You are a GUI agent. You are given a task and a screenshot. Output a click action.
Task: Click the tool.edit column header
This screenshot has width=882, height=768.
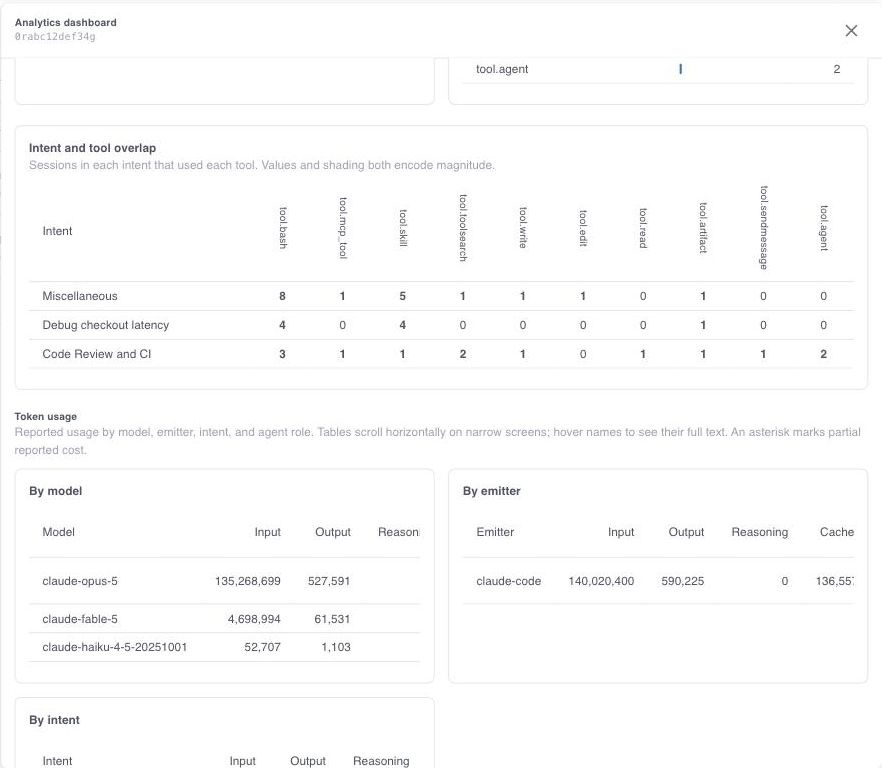583,228
